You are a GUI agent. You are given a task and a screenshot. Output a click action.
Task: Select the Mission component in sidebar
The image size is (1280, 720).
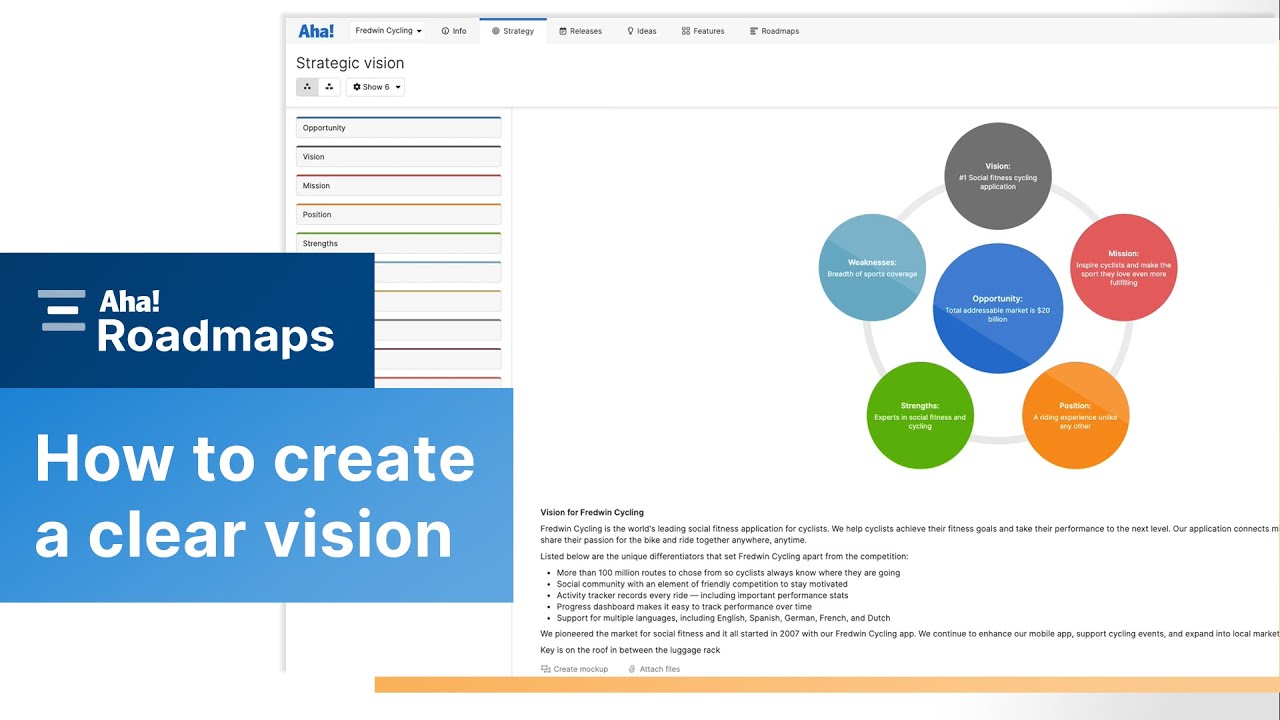pos(398,186)
